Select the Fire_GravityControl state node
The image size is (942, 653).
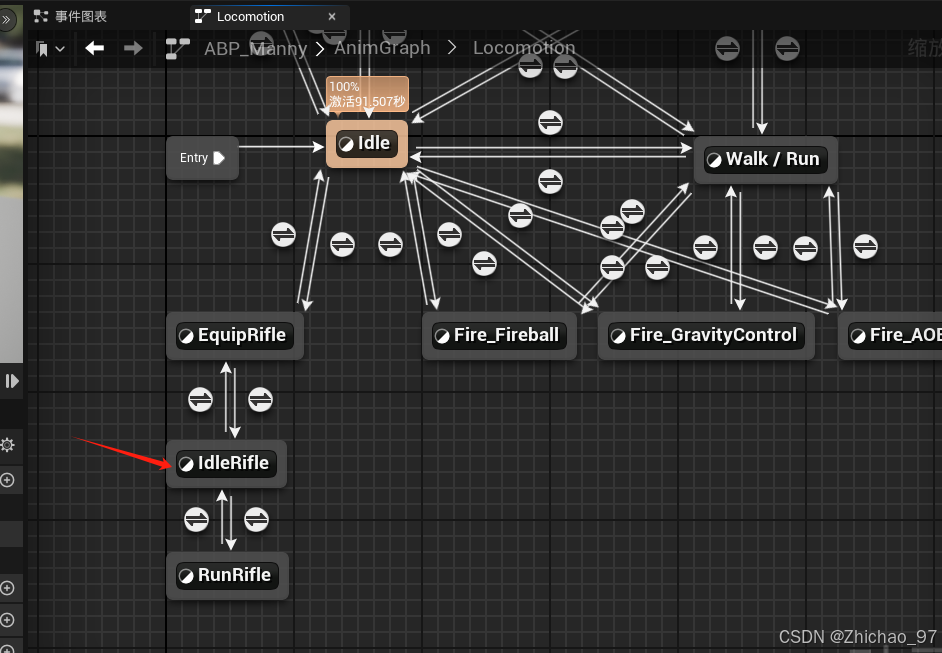click(x=706, y=335)
